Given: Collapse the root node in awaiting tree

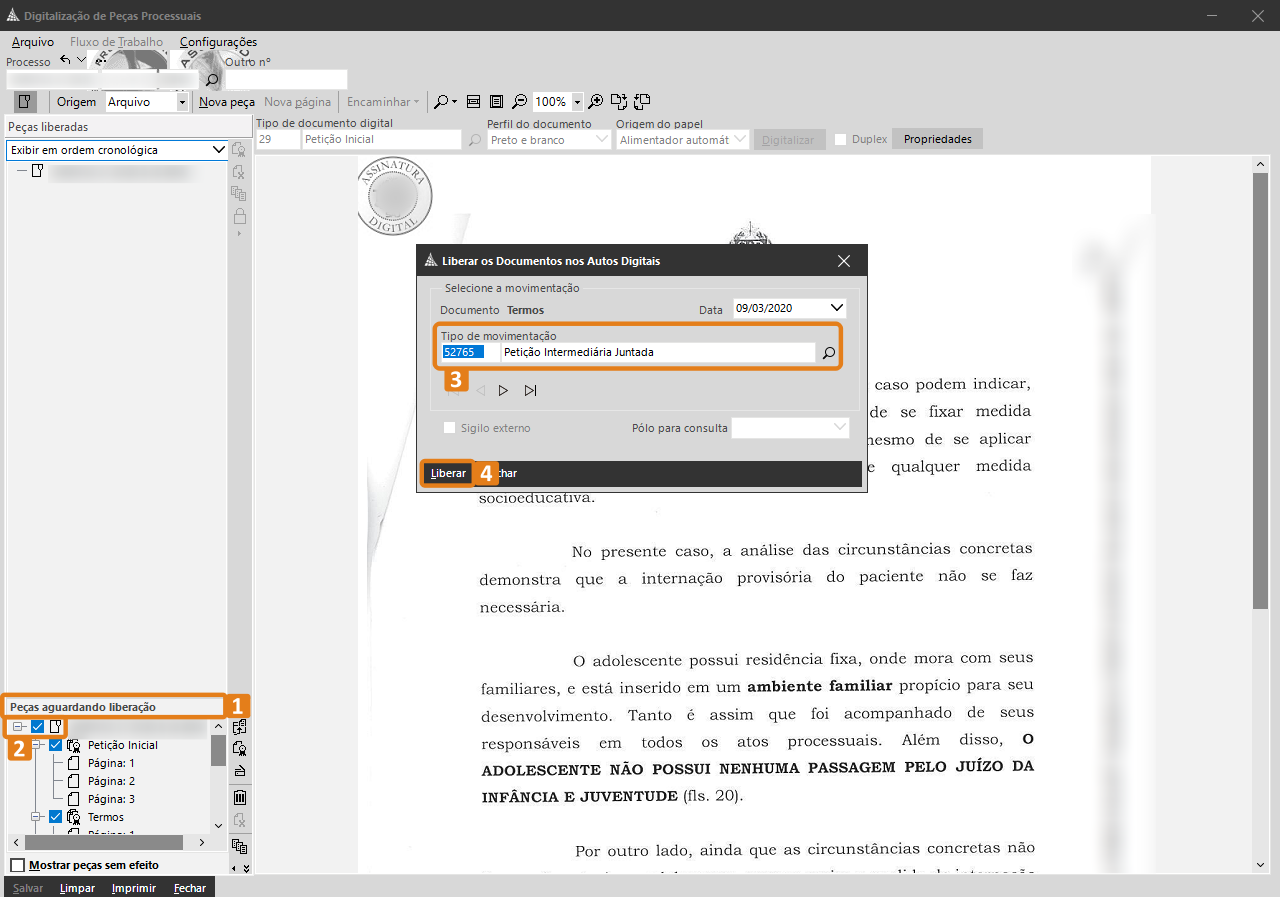Looking at the screenshot, I should pos(18,726).
